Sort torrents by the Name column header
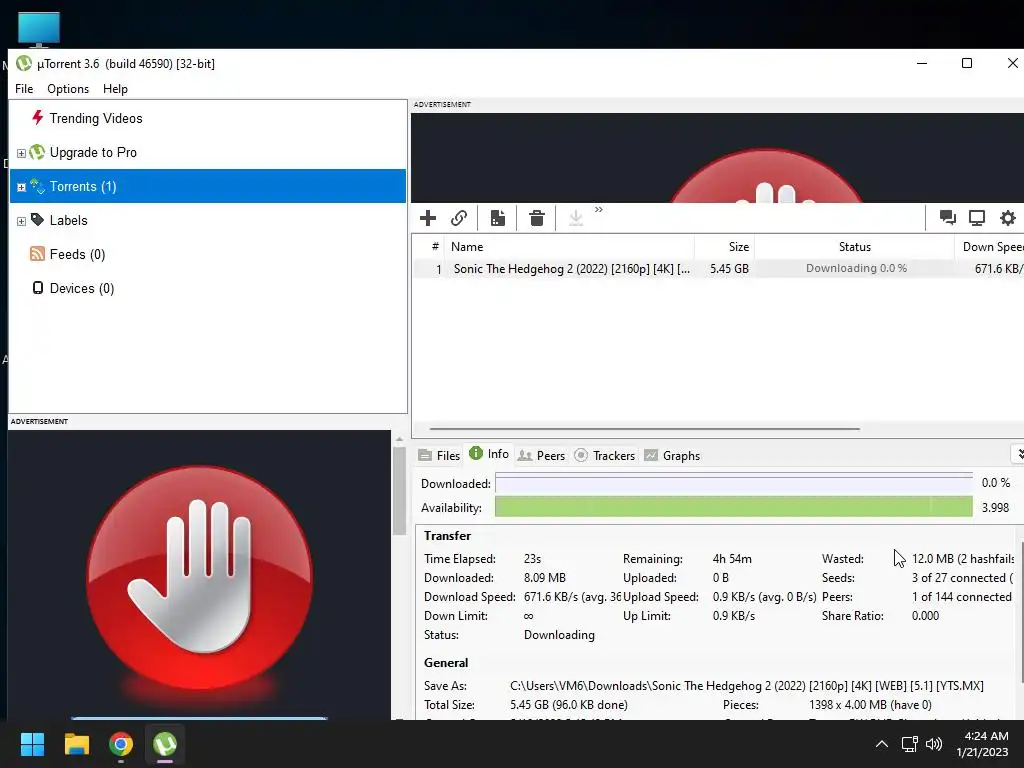The image size is (1024, 768). click(x=569, y=247)
